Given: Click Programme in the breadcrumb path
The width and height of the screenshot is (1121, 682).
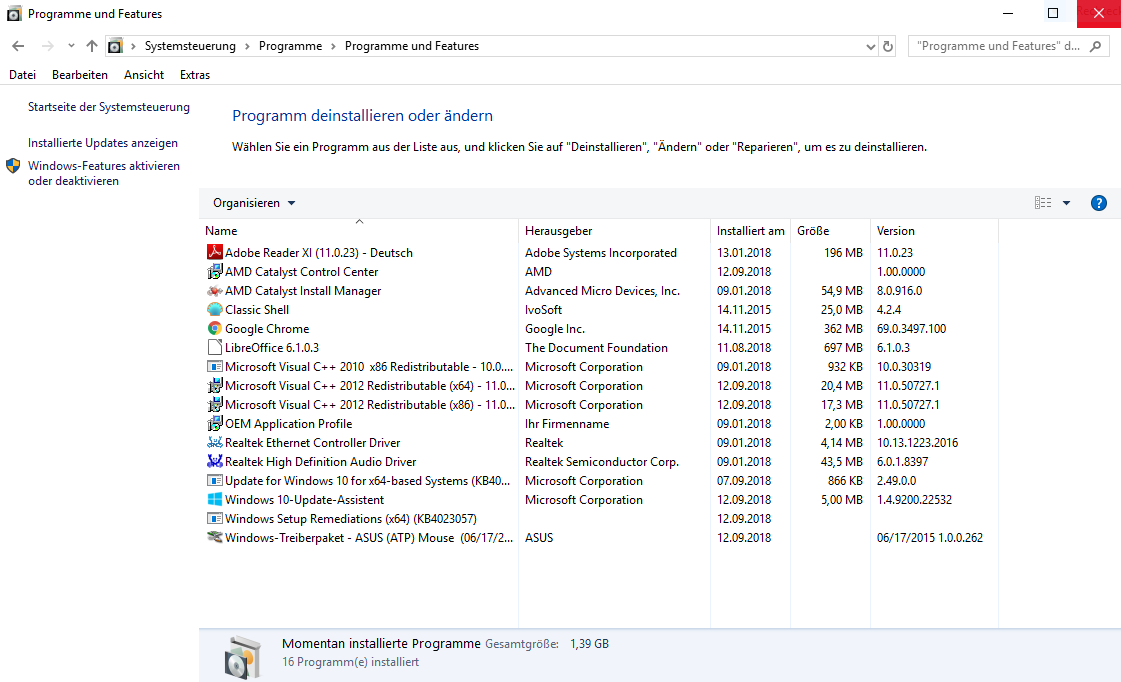Looking at the screenshot, I should pyautogui.click(x=290, y=46).
